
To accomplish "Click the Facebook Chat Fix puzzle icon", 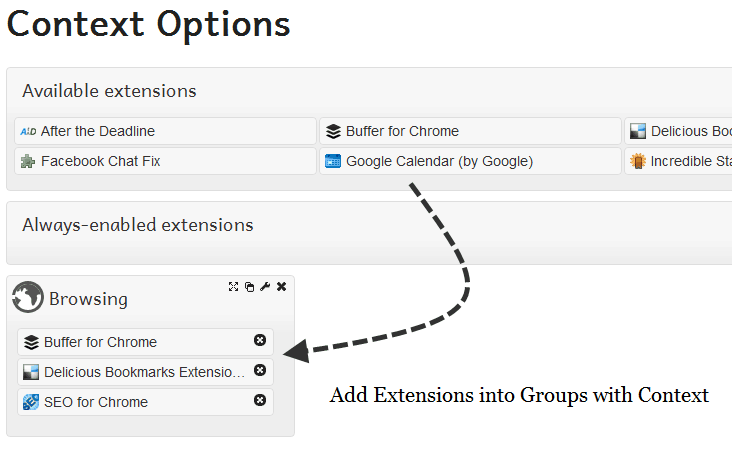I will pos(28,161).
